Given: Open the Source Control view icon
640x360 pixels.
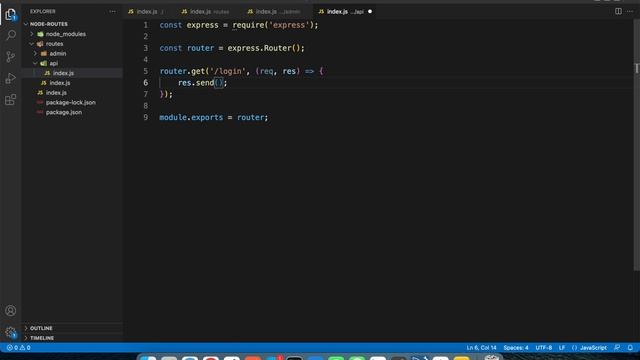Looking at the screenshot, I should (11, 57).
